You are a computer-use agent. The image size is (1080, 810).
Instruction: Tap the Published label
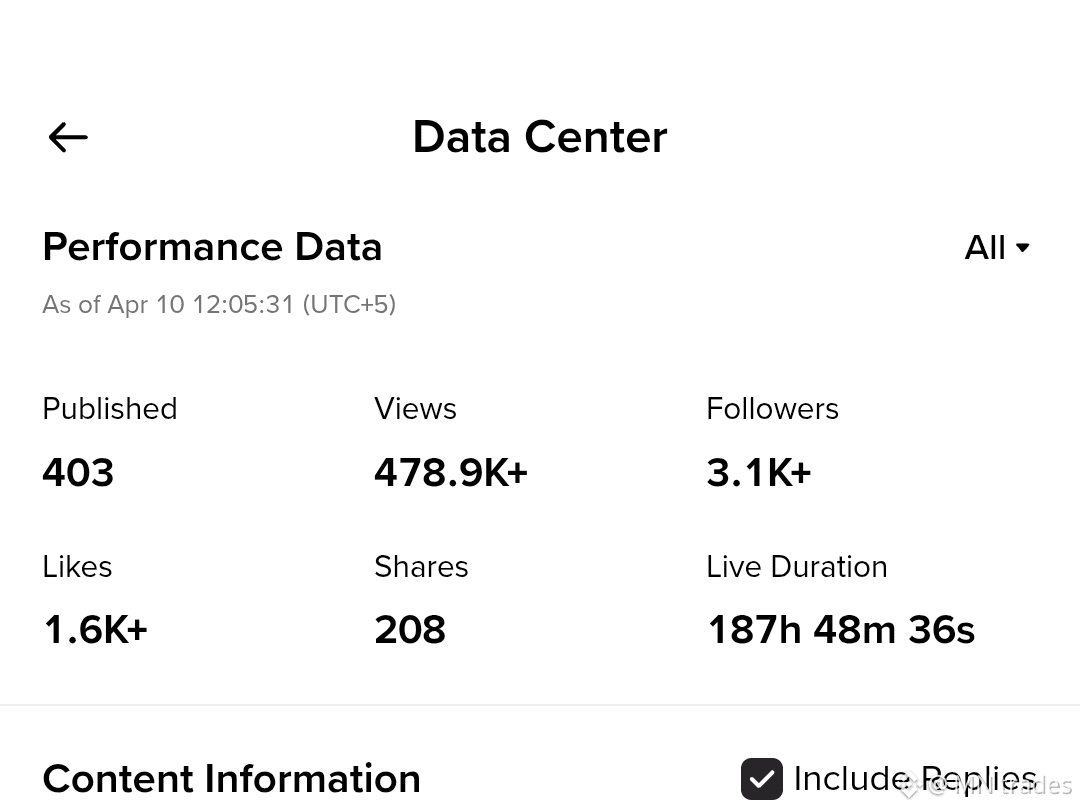(110, 408)
